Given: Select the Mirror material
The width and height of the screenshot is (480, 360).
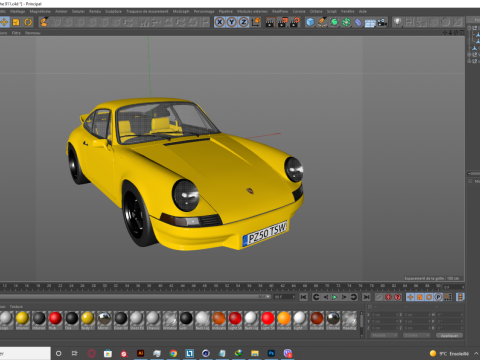Looking at the screenshot, I should tap(104, 320).
